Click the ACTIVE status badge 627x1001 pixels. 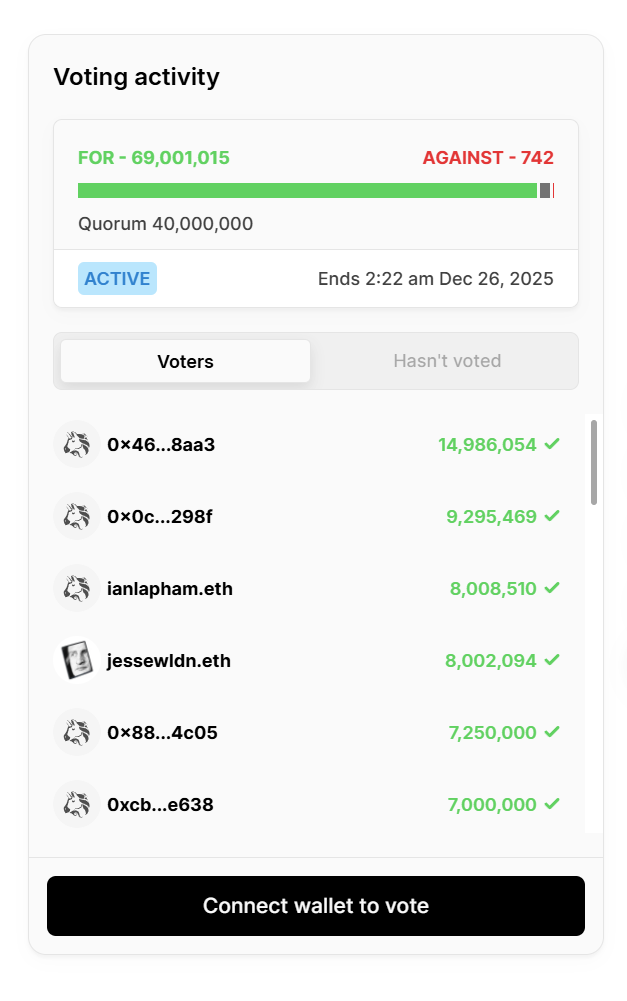click(x=117, y=279)
